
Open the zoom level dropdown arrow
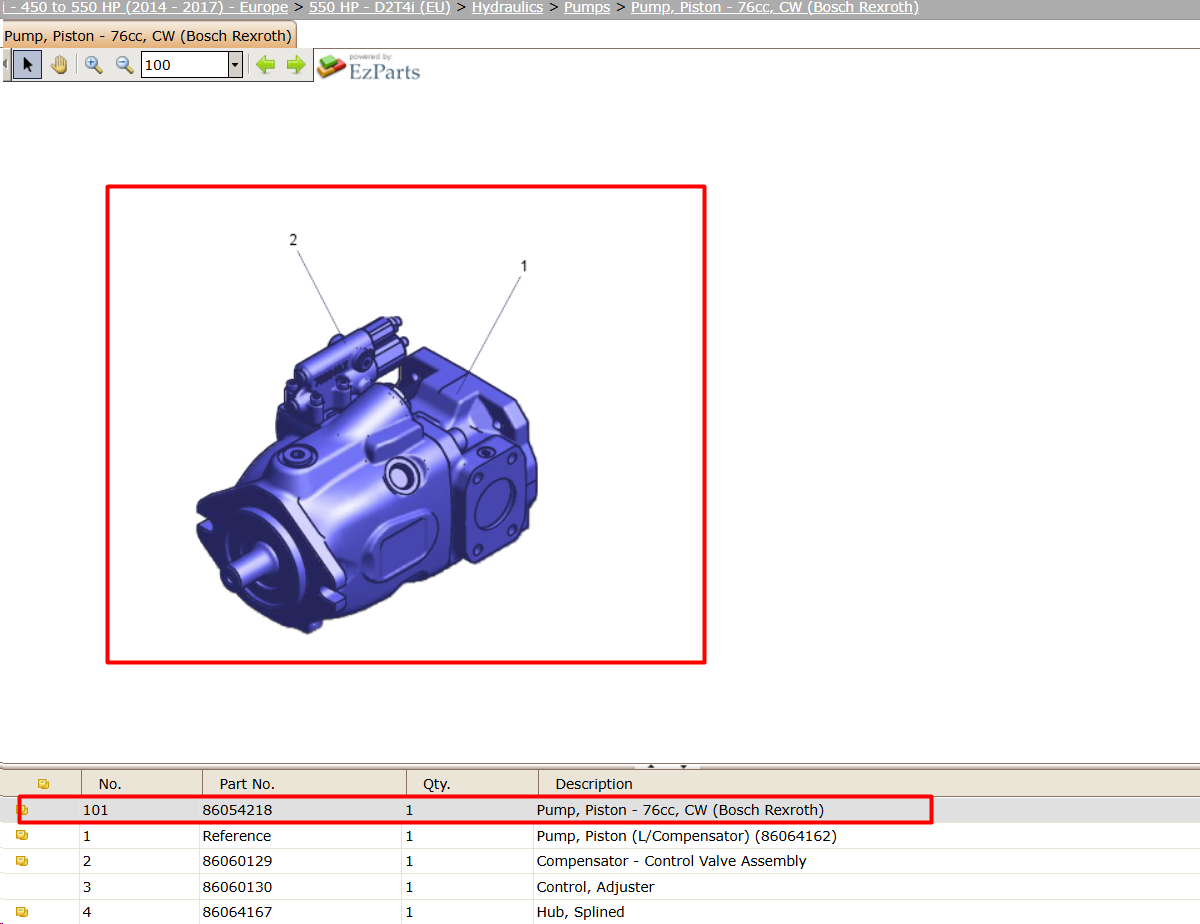tap(235, 65)
